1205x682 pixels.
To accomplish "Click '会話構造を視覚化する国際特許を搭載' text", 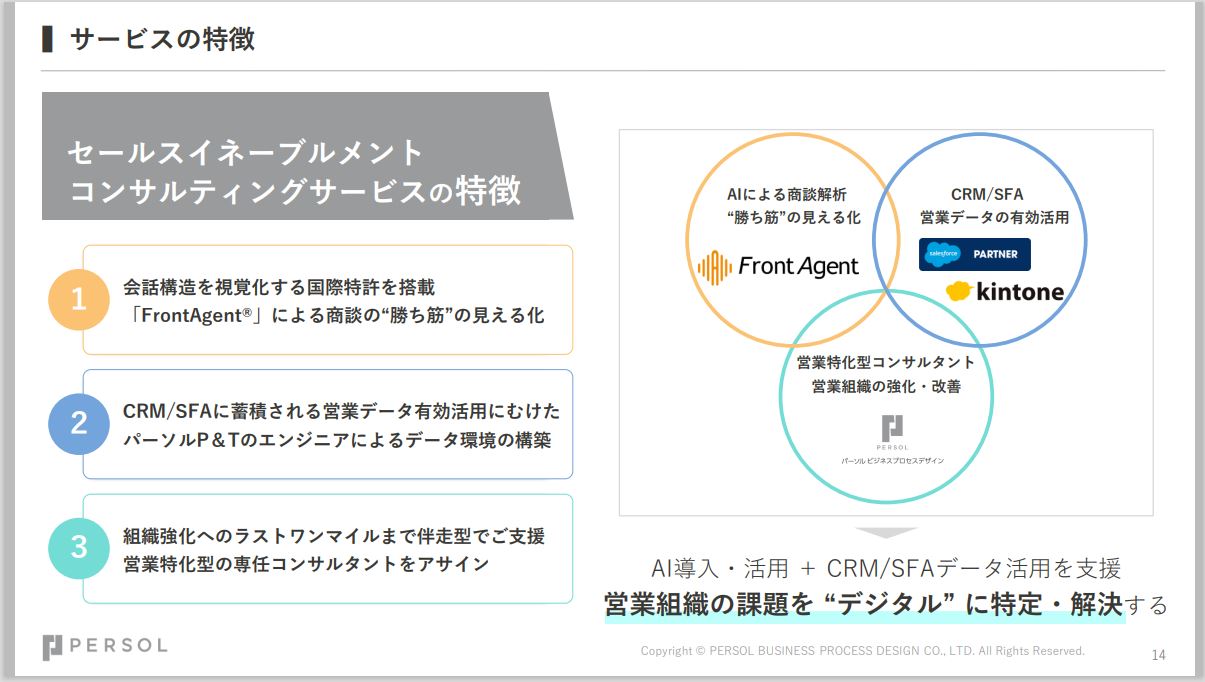I will (279, 287).
